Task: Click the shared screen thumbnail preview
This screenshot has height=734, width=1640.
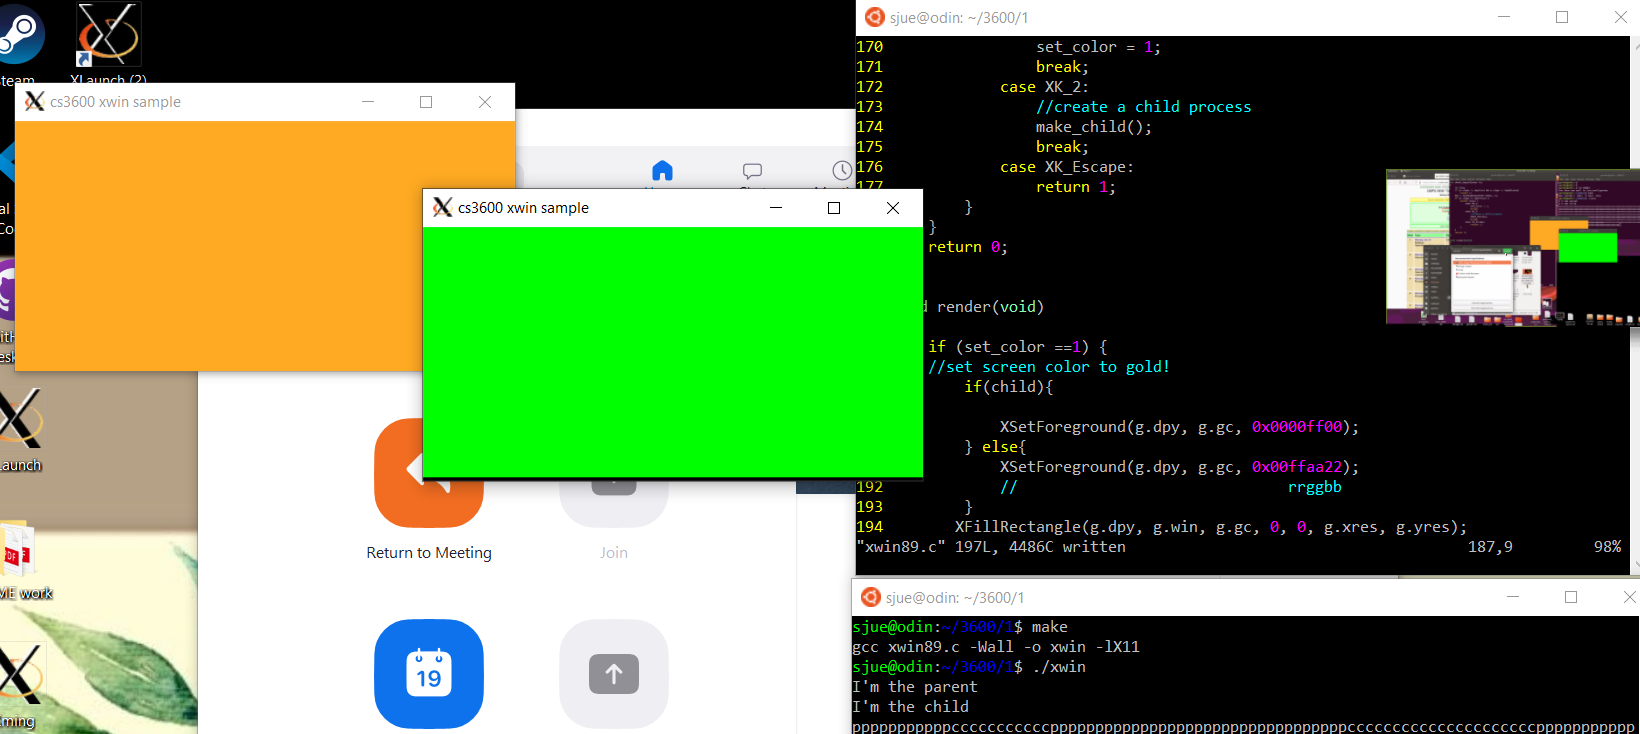Action: [x=1512, y=247]
